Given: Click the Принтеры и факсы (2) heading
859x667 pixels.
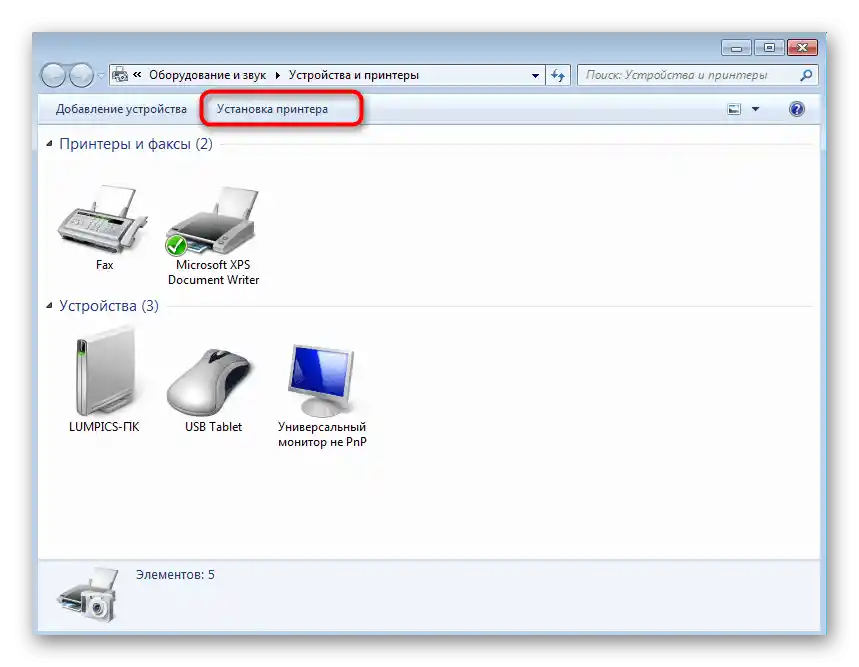Looking at the screenshot, I should point(135,143).
